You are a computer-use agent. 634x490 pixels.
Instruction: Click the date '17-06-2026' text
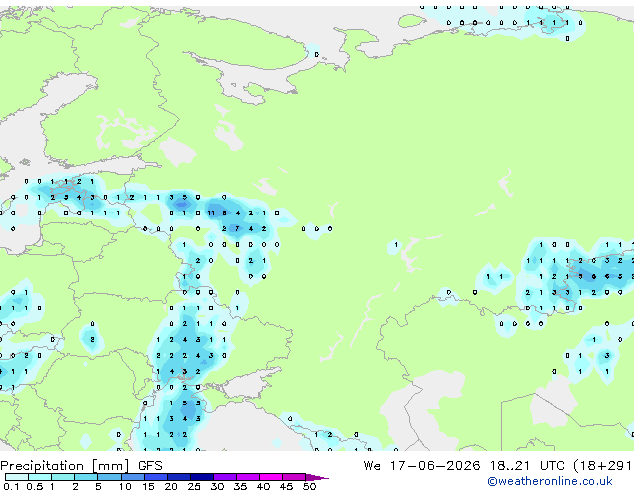[x=435, y=466]
